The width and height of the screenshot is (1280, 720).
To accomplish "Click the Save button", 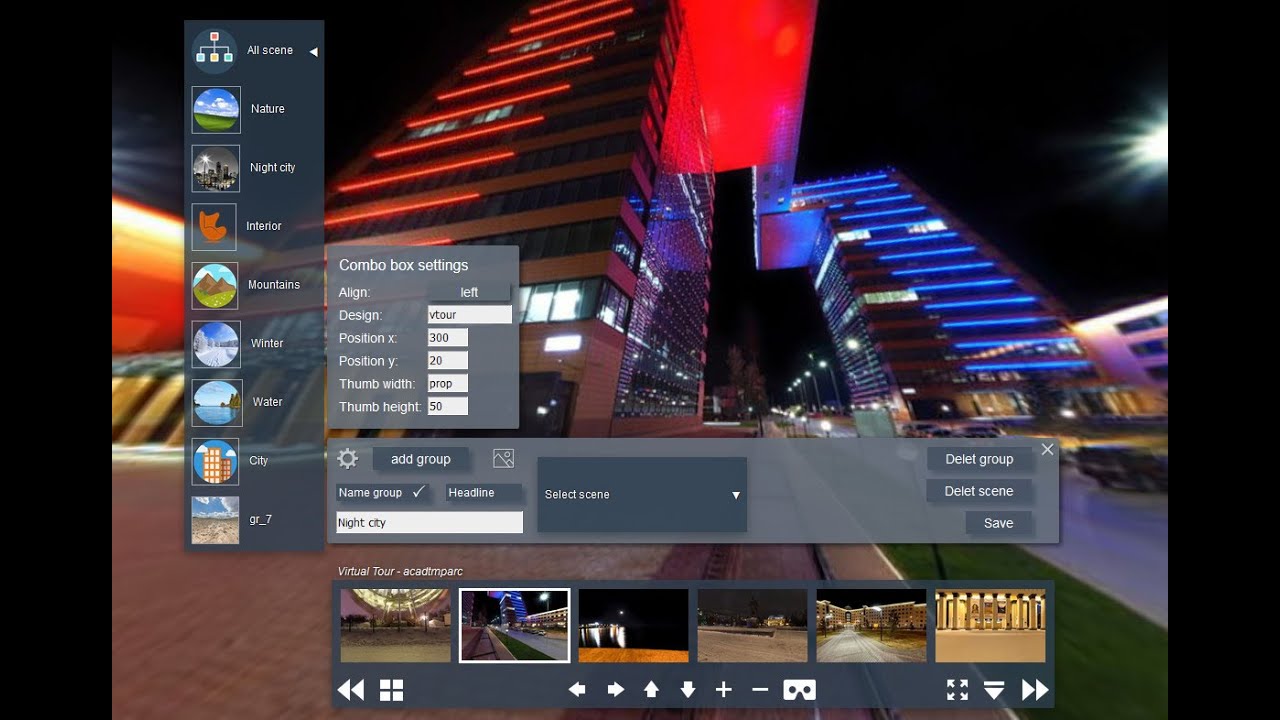I will tap(998, 523).
